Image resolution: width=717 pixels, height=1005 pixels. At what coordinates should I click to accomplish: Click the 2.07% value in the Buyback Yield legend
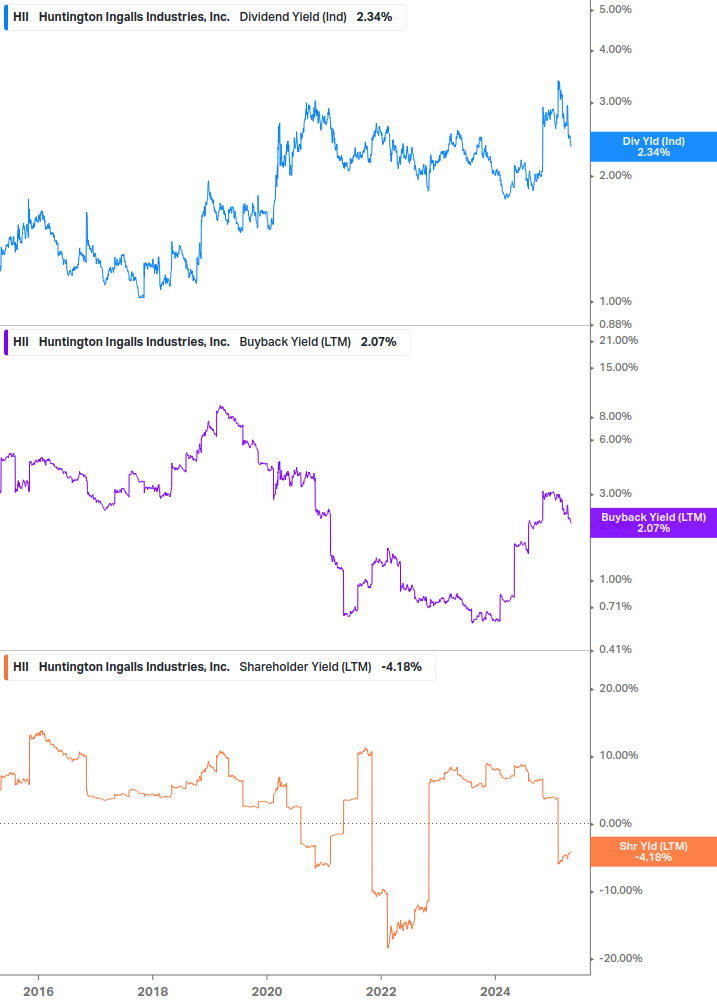pos(379,342)
